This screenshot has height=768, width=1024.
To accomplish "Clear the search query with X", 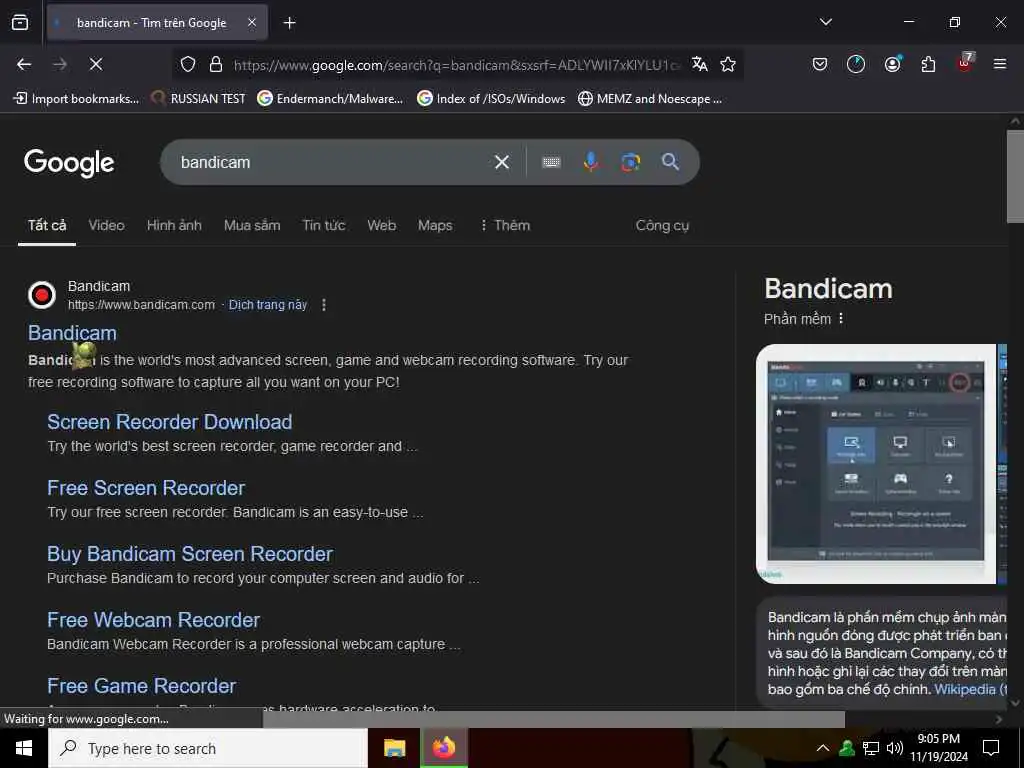I will click(502, 162).
